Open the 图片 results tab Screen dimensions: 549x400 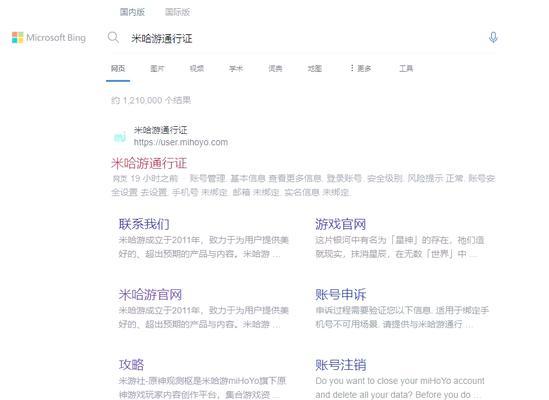coord(157,69)
